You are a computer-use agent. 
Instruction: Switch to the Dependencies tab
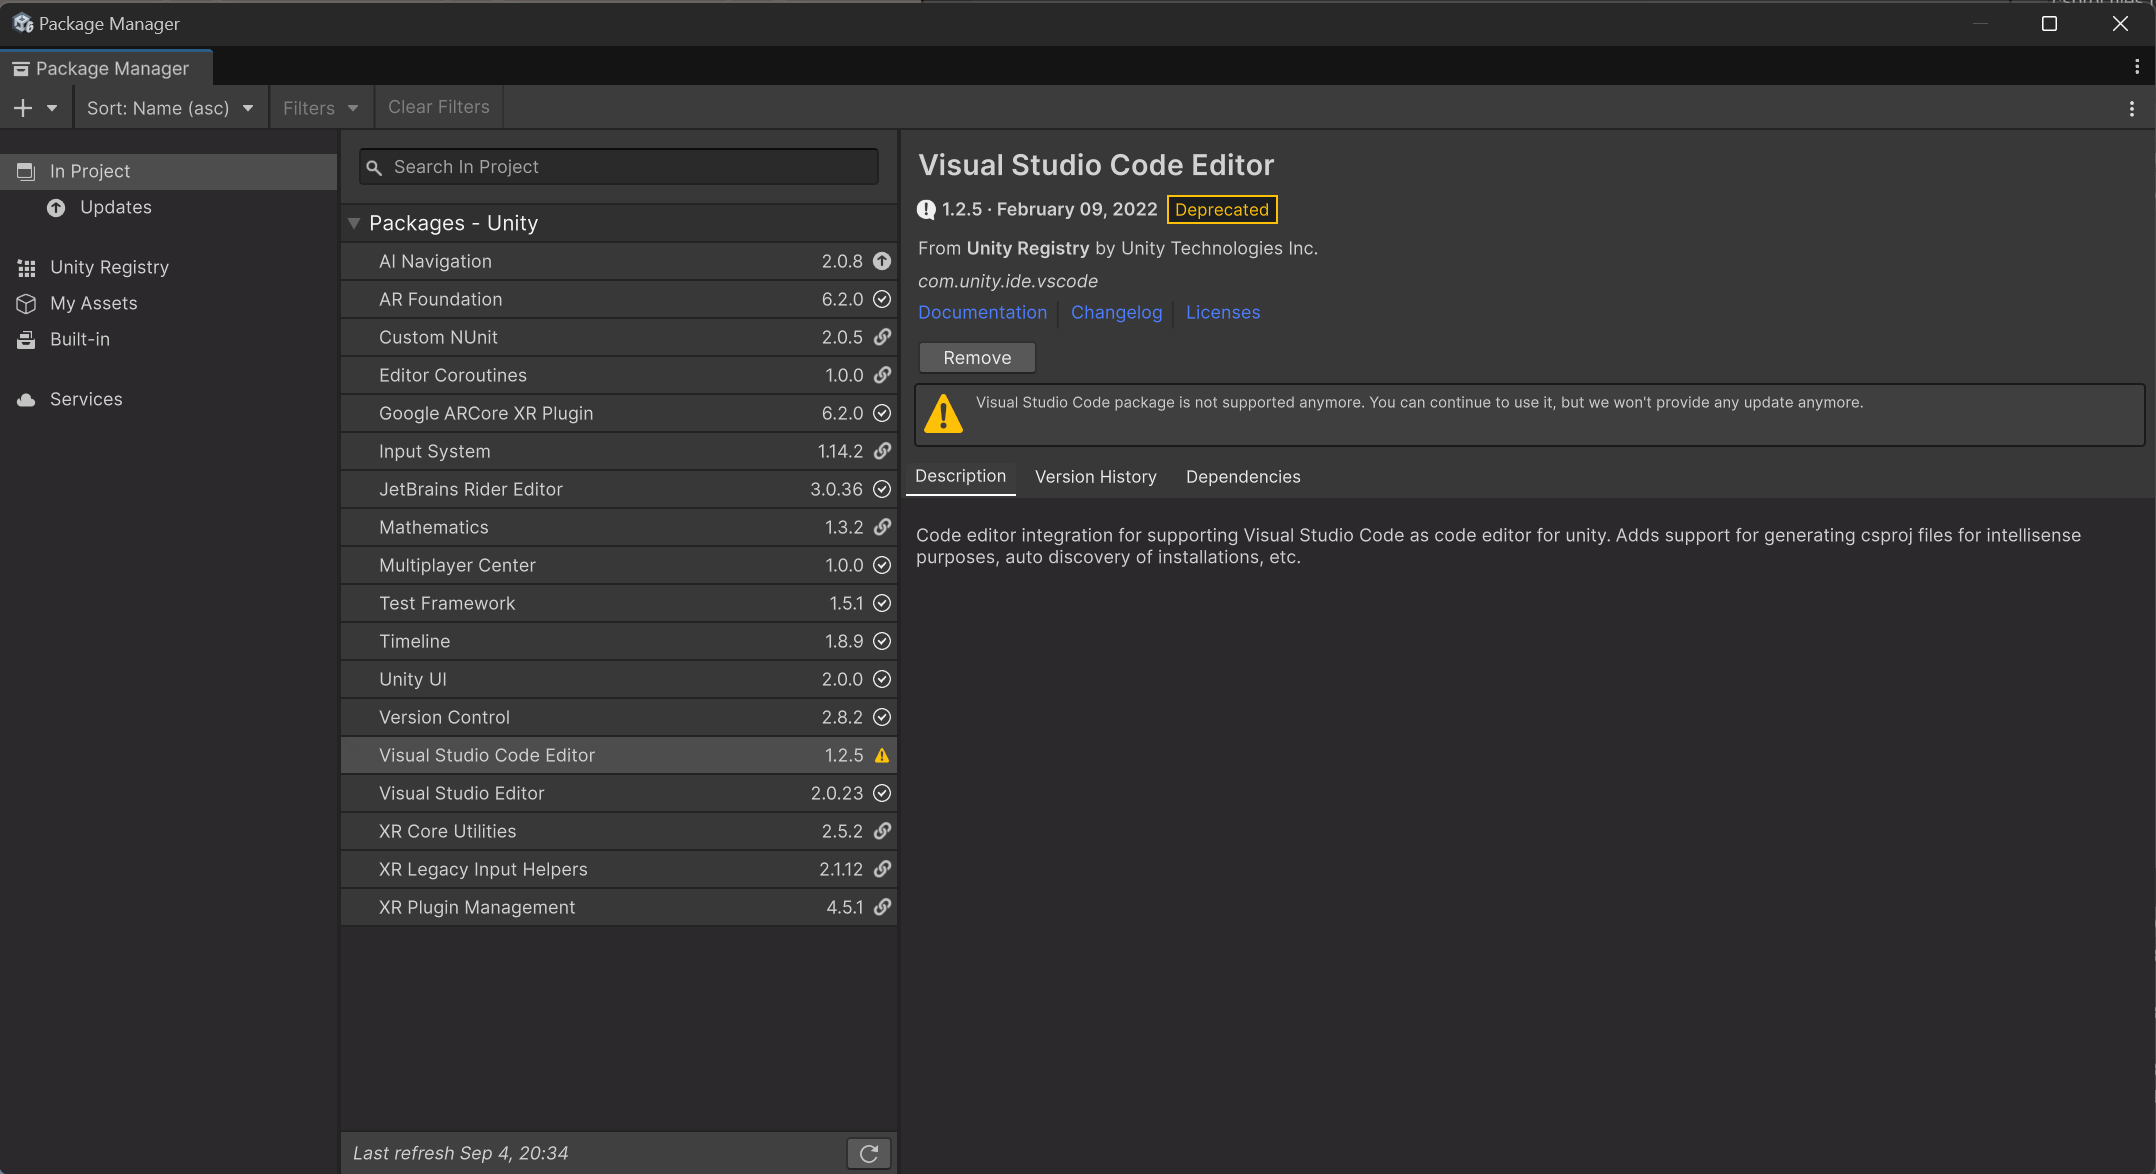(x=1242, y=477)
